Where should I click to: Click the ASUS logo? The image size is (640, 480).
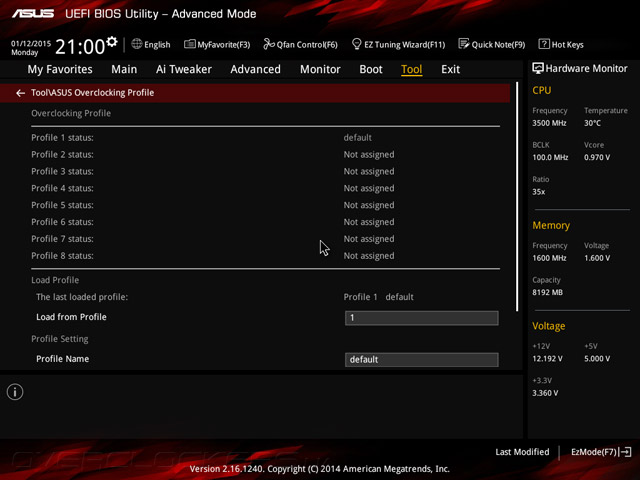33,14
